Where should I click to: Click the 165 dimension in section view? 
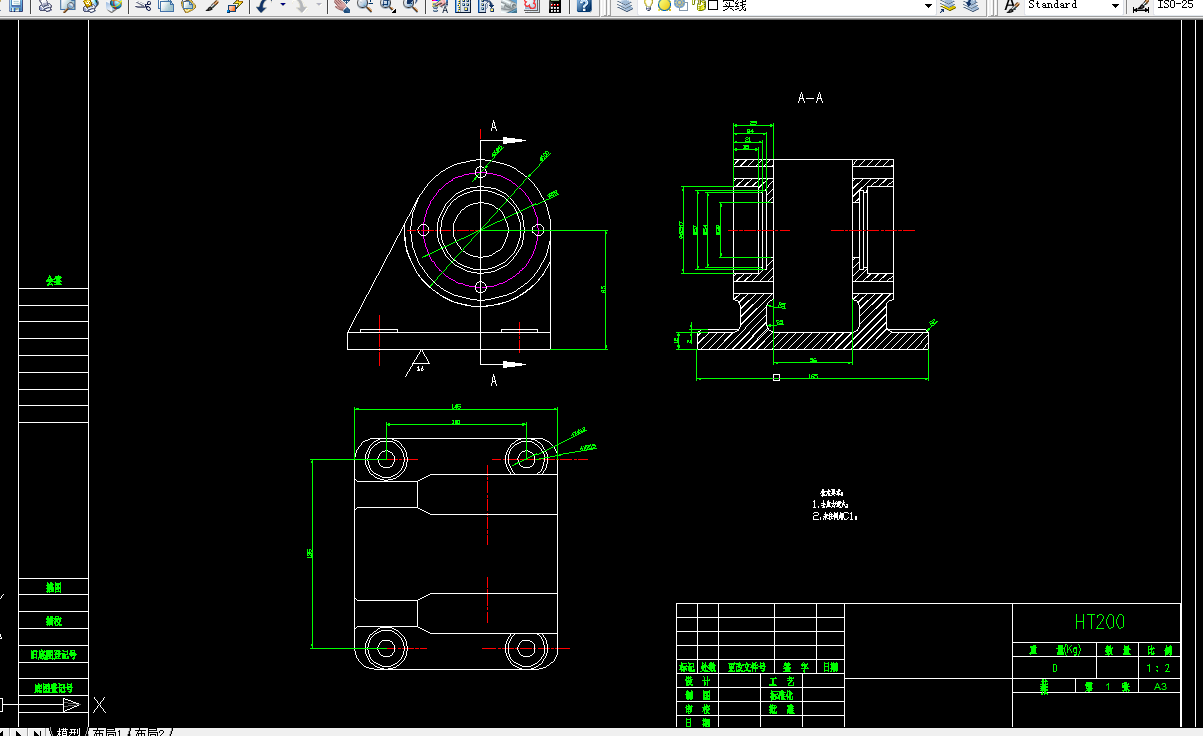click(x=813, y=375)
